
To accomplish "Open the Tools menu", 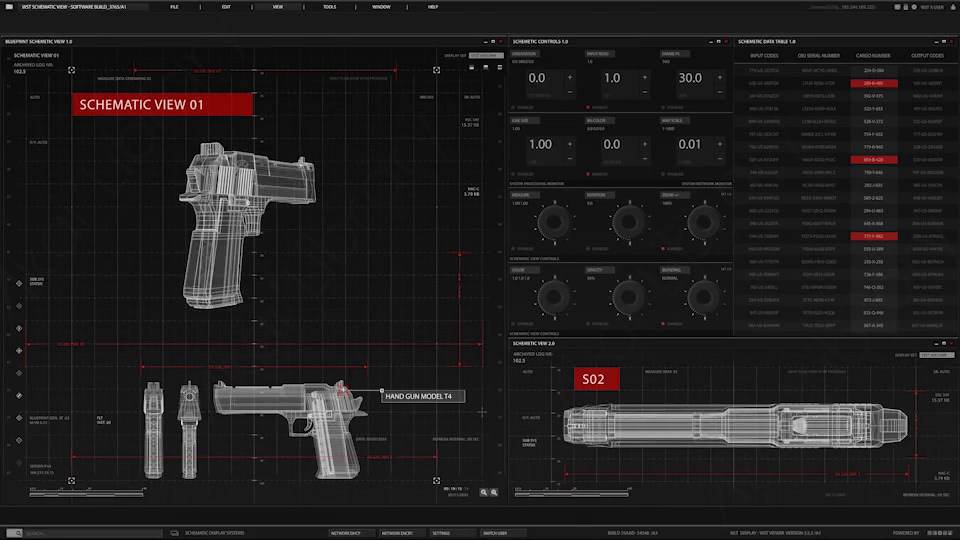I will 329,7.
